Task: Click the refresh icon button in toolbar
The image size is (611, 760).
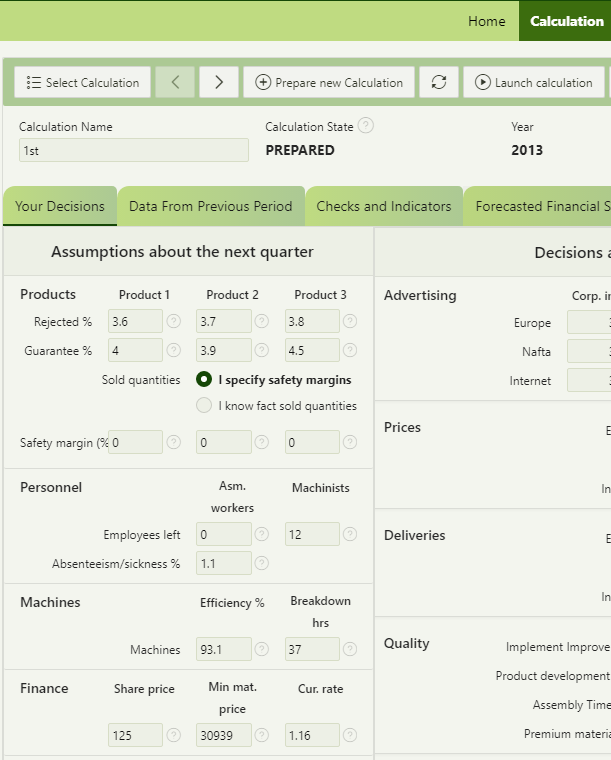Action: 439,82
